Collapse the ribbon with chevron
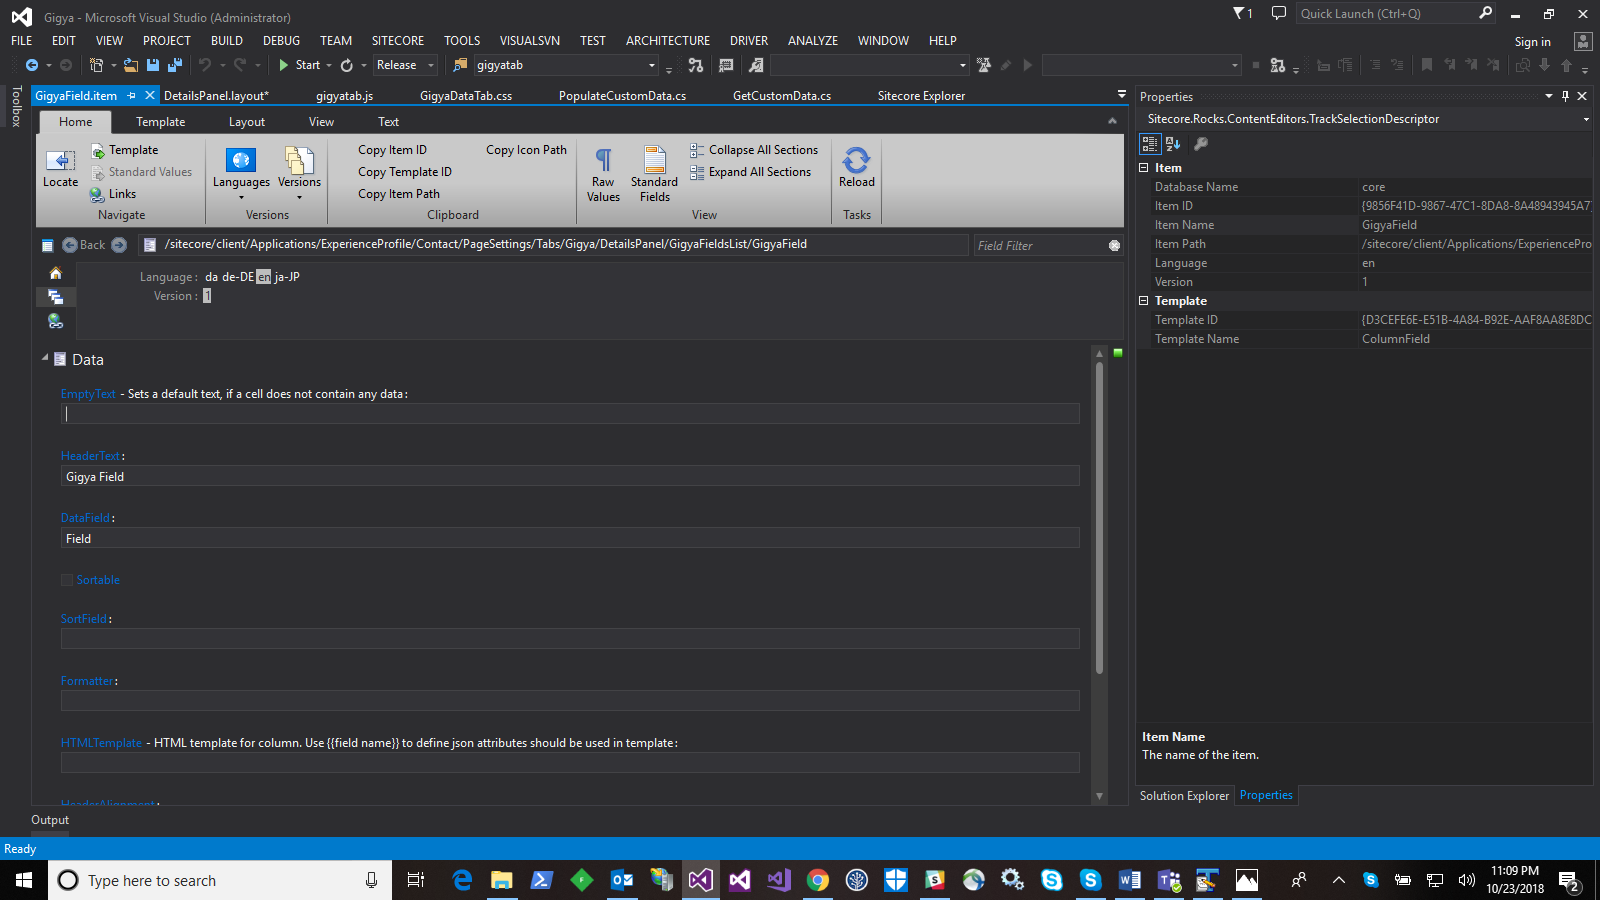The image size is (1600, 900). 1112,121
